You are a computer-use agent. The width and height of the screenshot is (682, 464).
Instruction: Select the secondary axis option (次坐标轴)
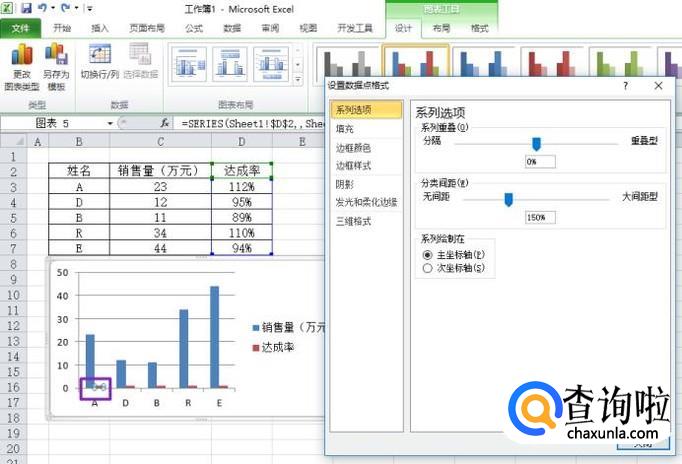click(428, 268)
